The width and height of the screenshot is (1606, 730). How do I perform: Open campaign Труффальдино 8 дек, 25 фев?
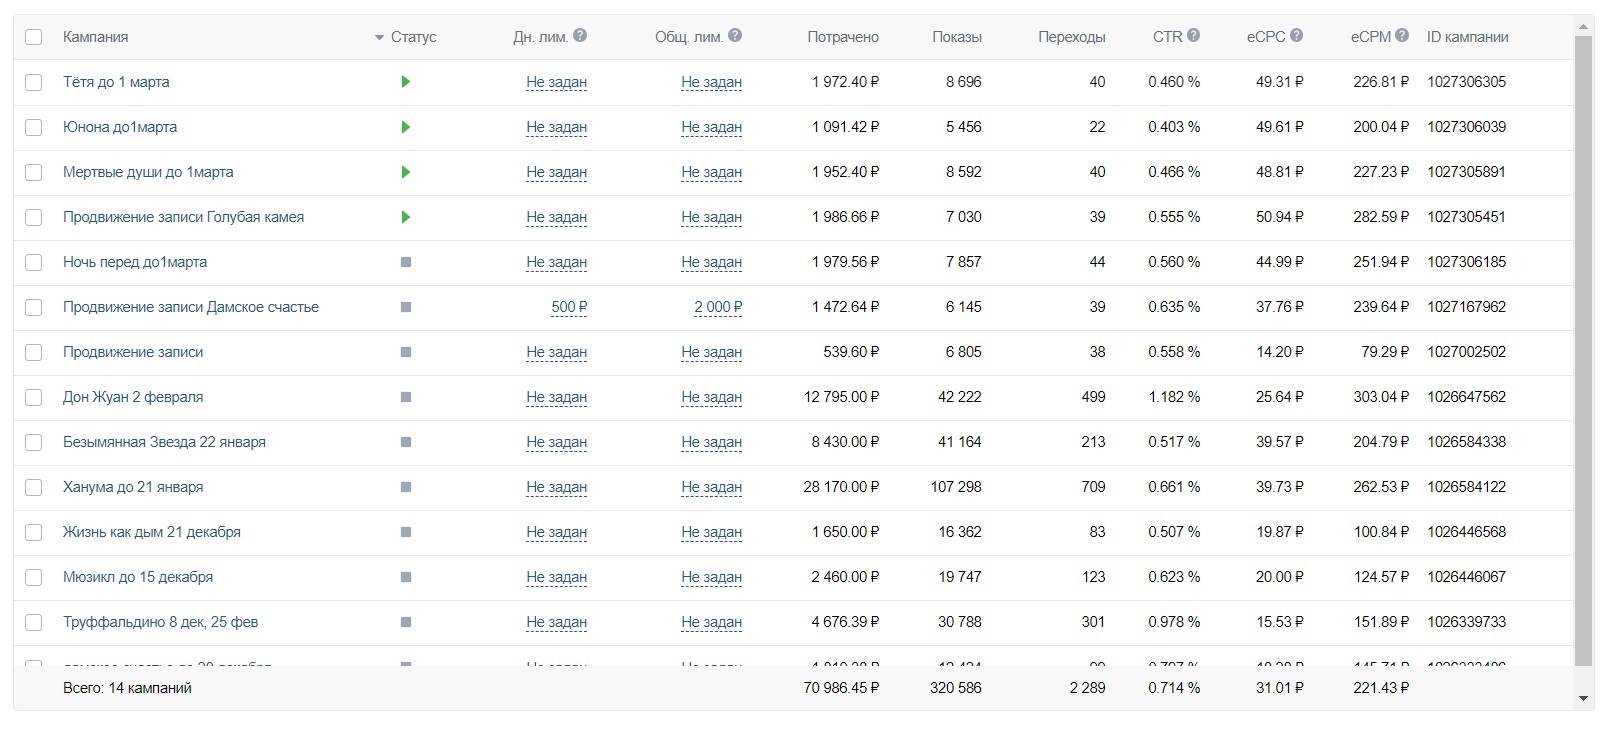pos(160,622)
